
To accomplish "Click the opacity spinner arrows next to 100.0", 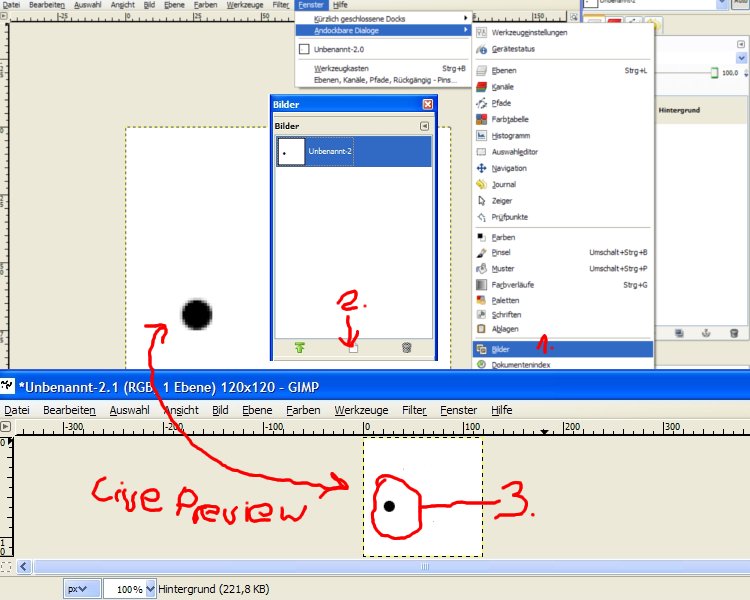I will click(x=746, y=73).
